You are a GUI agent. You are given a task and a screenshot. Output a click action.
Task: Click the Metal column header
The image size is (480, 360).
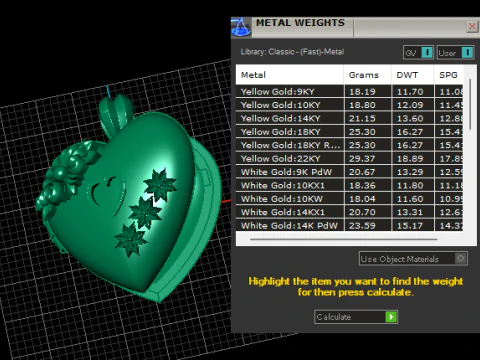point(290,75)
